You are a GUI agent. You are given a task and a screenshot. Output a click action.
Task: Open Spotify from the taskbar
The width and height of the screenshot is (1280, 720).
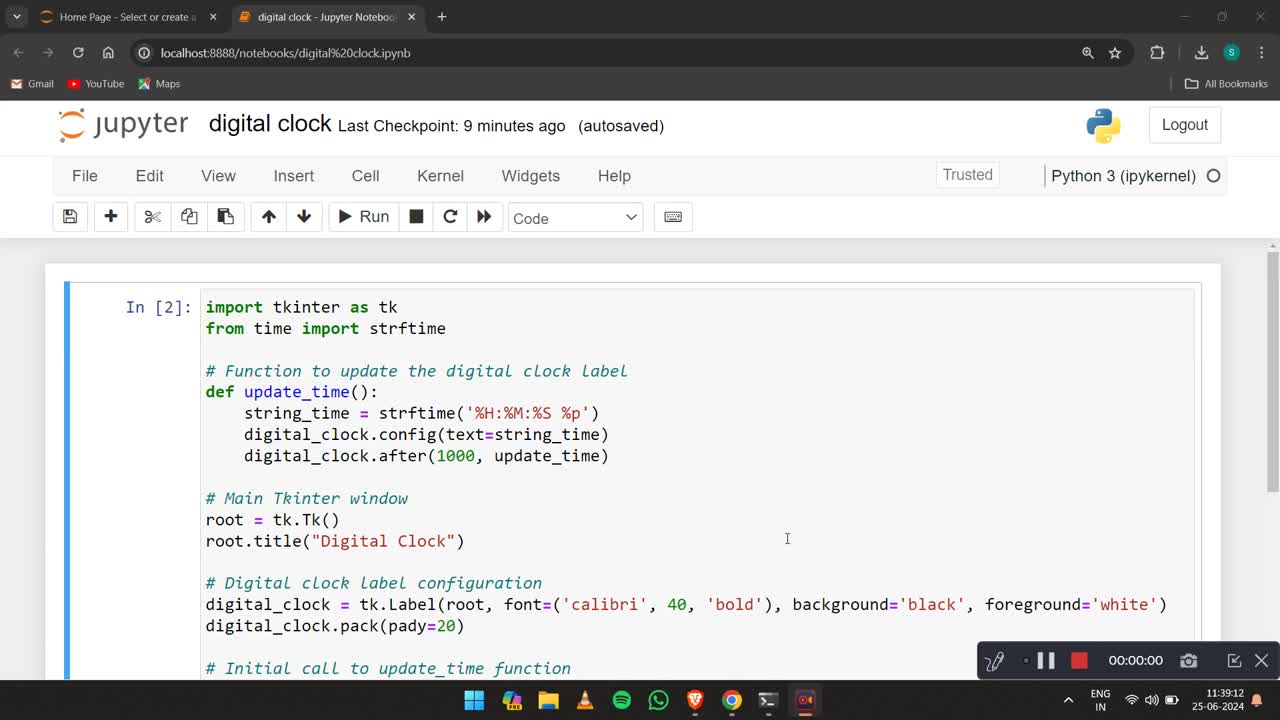[x=622, y=700]
